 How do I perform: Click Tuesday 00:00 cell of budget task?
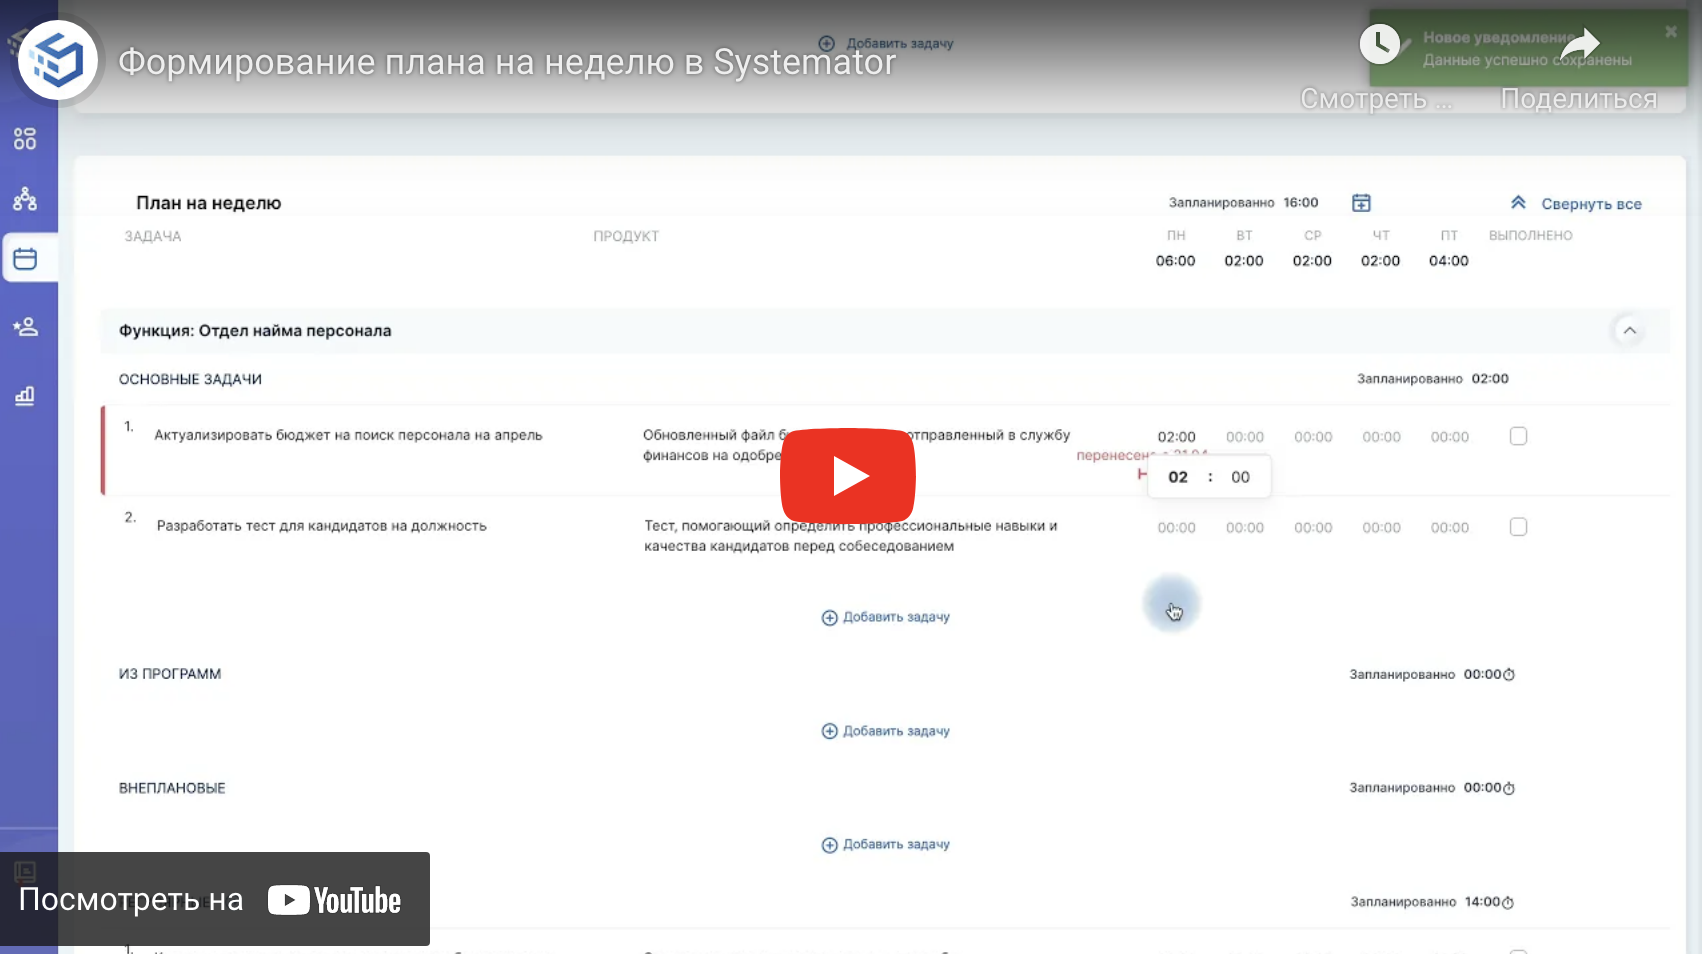click(x=1245, y=437)
